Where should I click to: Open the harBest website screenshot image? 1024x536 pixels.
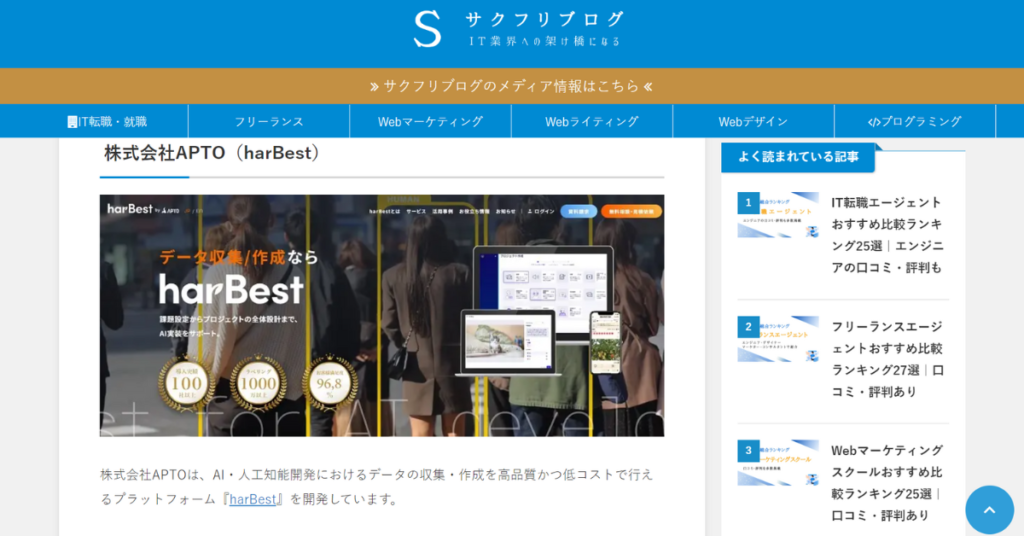pyautogui.click(x=381, y=315)
